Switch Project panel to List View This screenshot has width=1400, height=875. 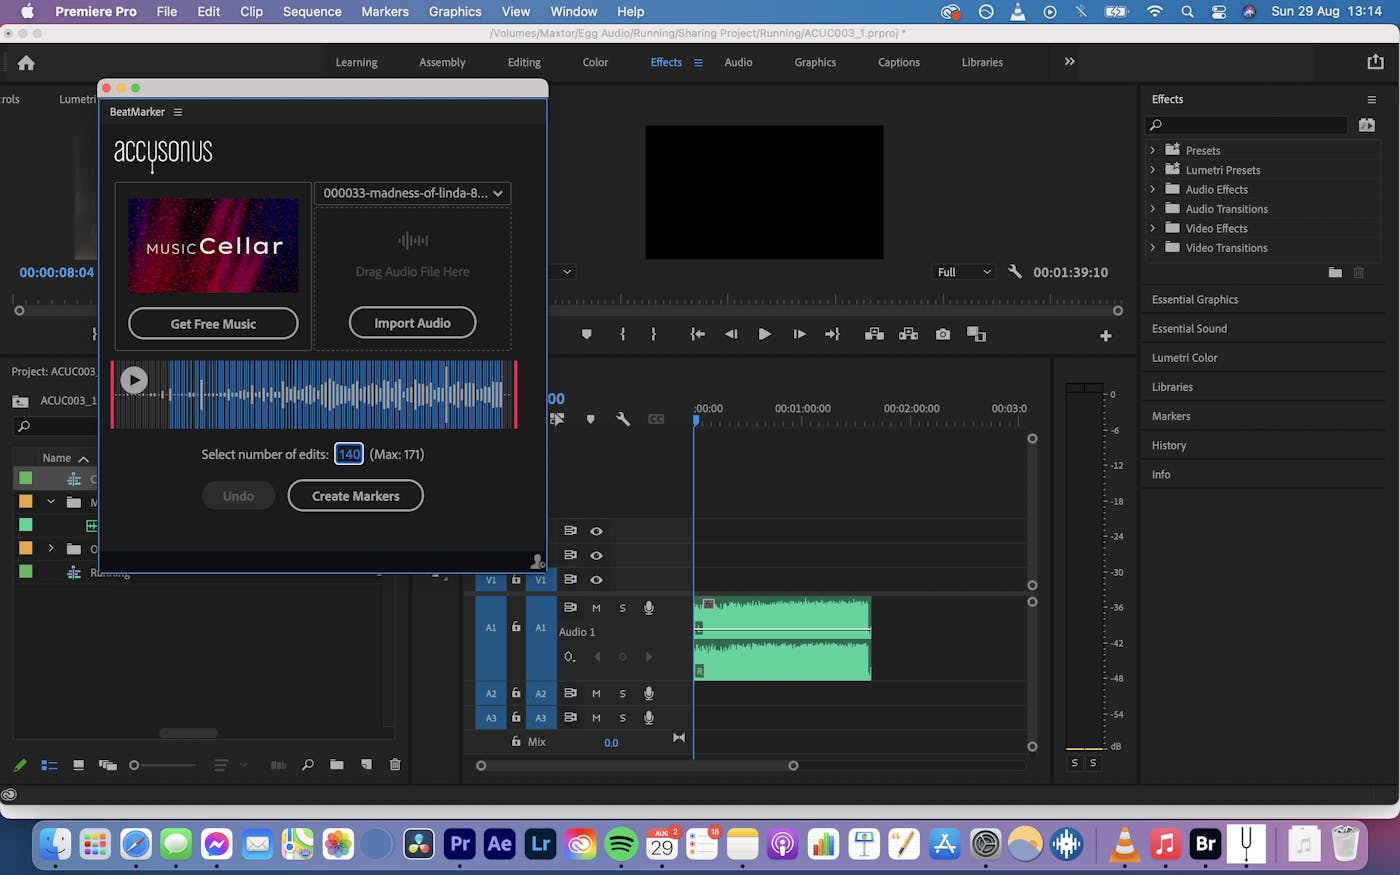tap(49, 765)
